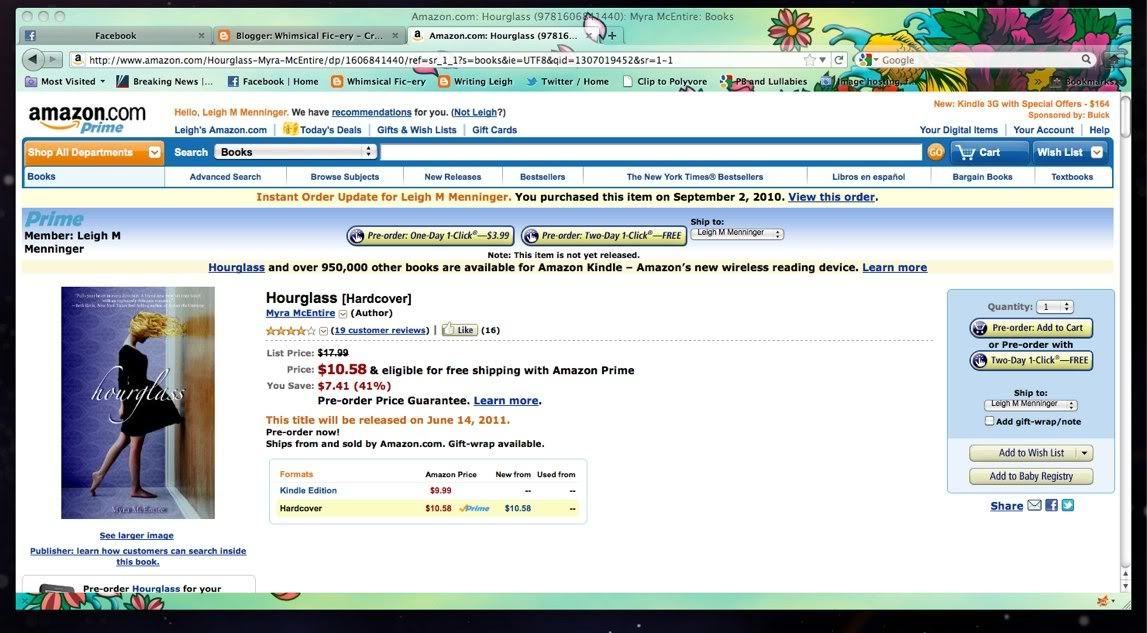Viewport: 1147px width, 633px height.
Task: Click the Hourglass book cover image
Action: pyautogui.click(x=138, y=403)
